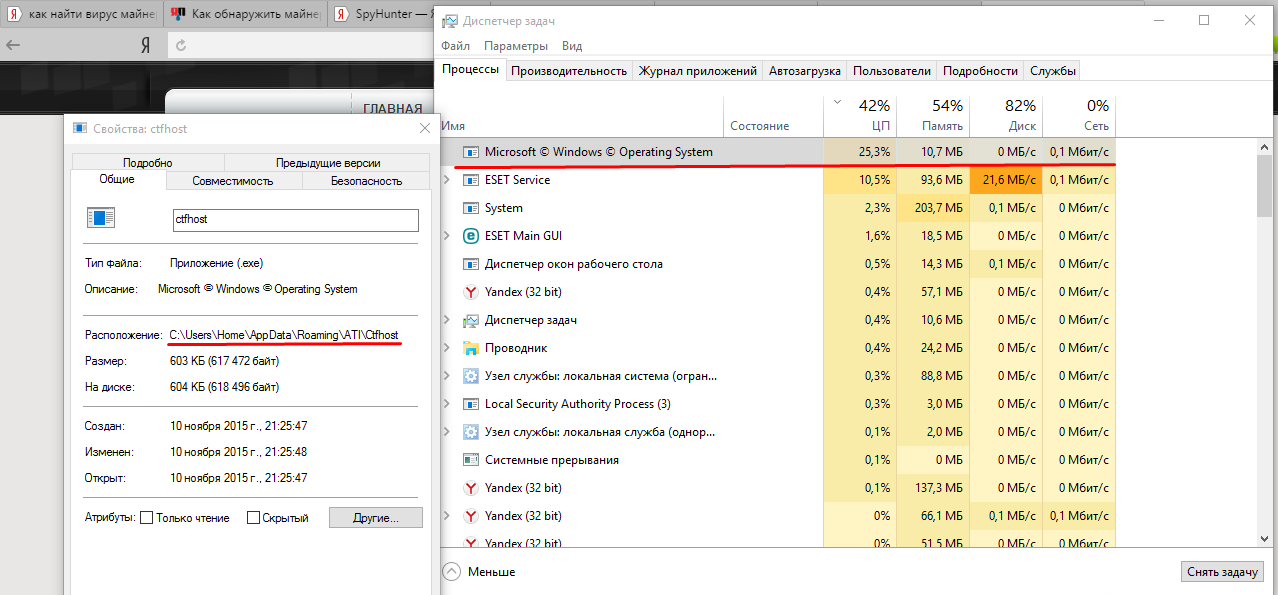Image resolution: width=1278 pixels, height=595 pixels.
Task: Click the Yandex Я home icon in browser
Action: pyautogui.click(x=145, y=45)
